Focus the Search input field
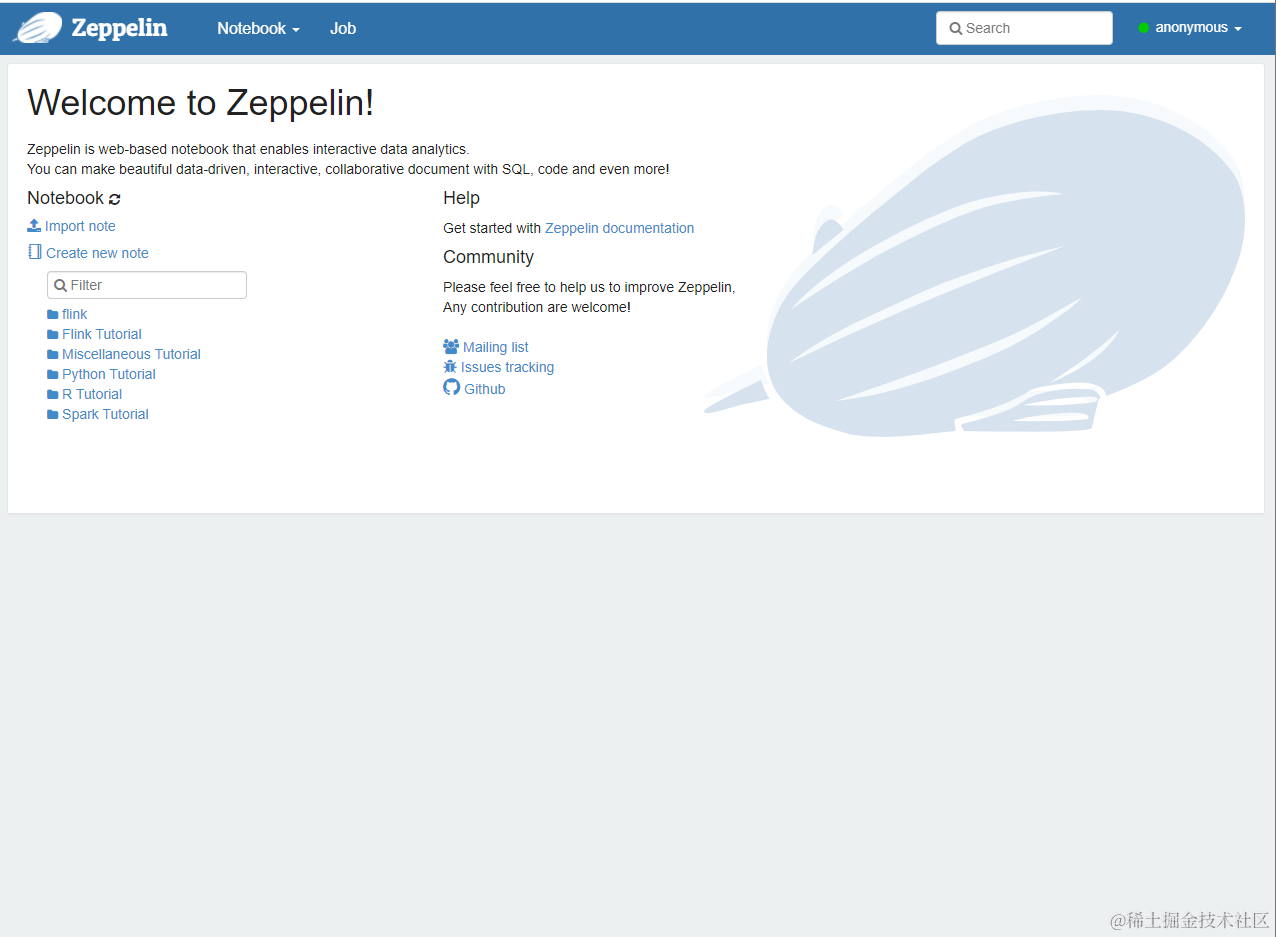This screenshot has height=937, width=1276. click(1024, 28)
